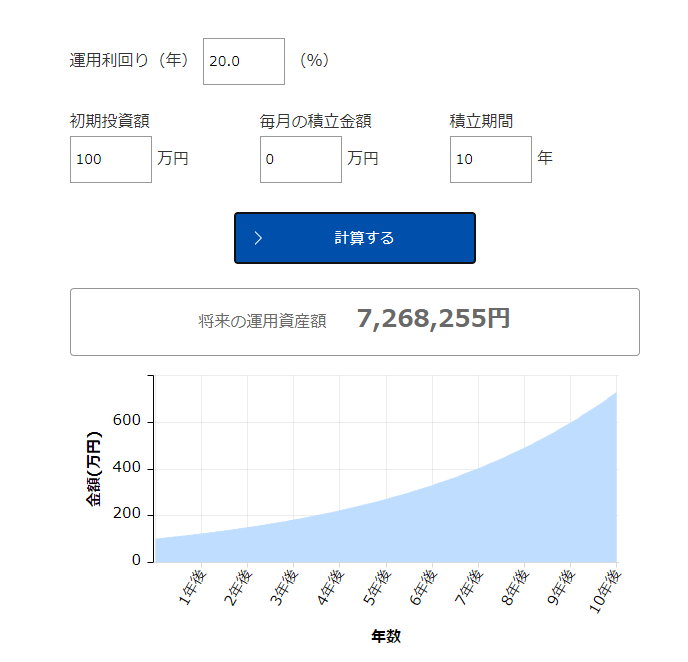Image resolution: width=688 pixels, height=662 pixels.
Task: Click the 7年後 x-axis label
Action: tap(467, 587)
